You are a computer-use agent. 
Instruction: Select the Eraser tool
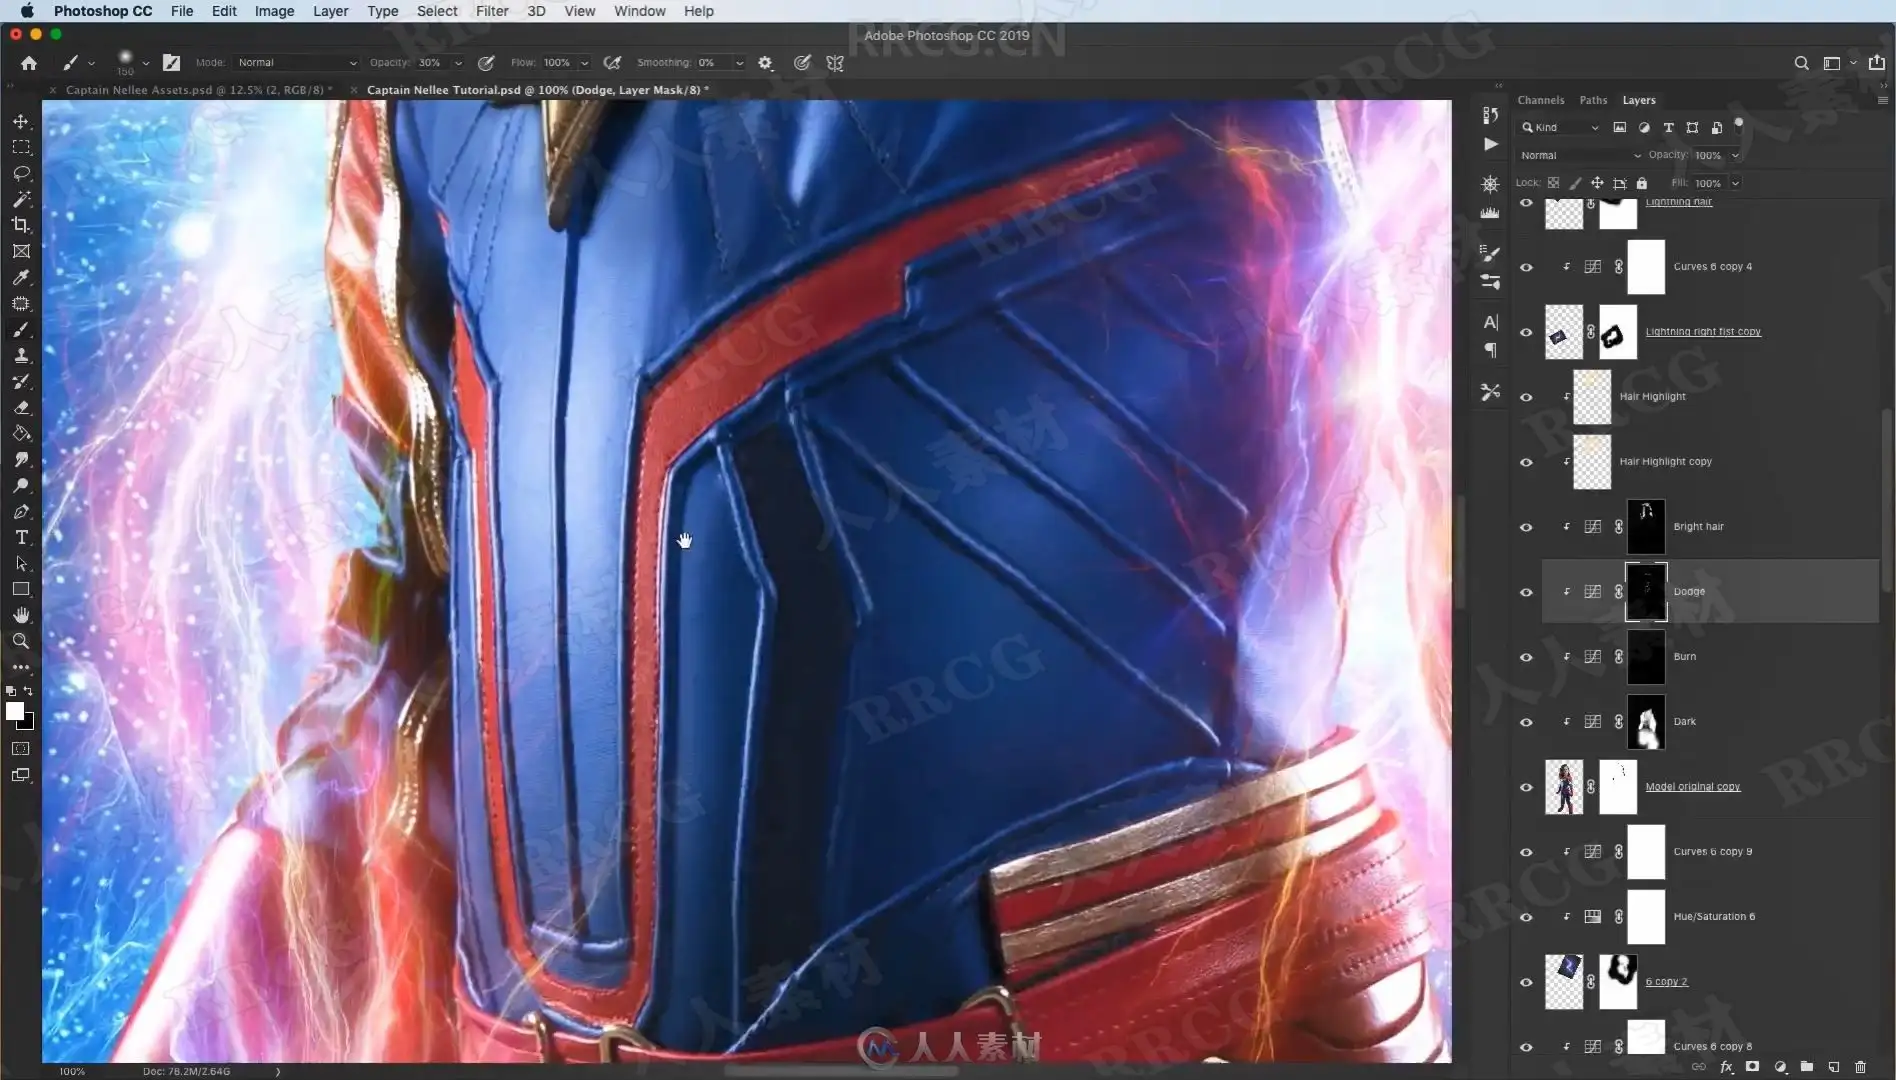point(21,408)
